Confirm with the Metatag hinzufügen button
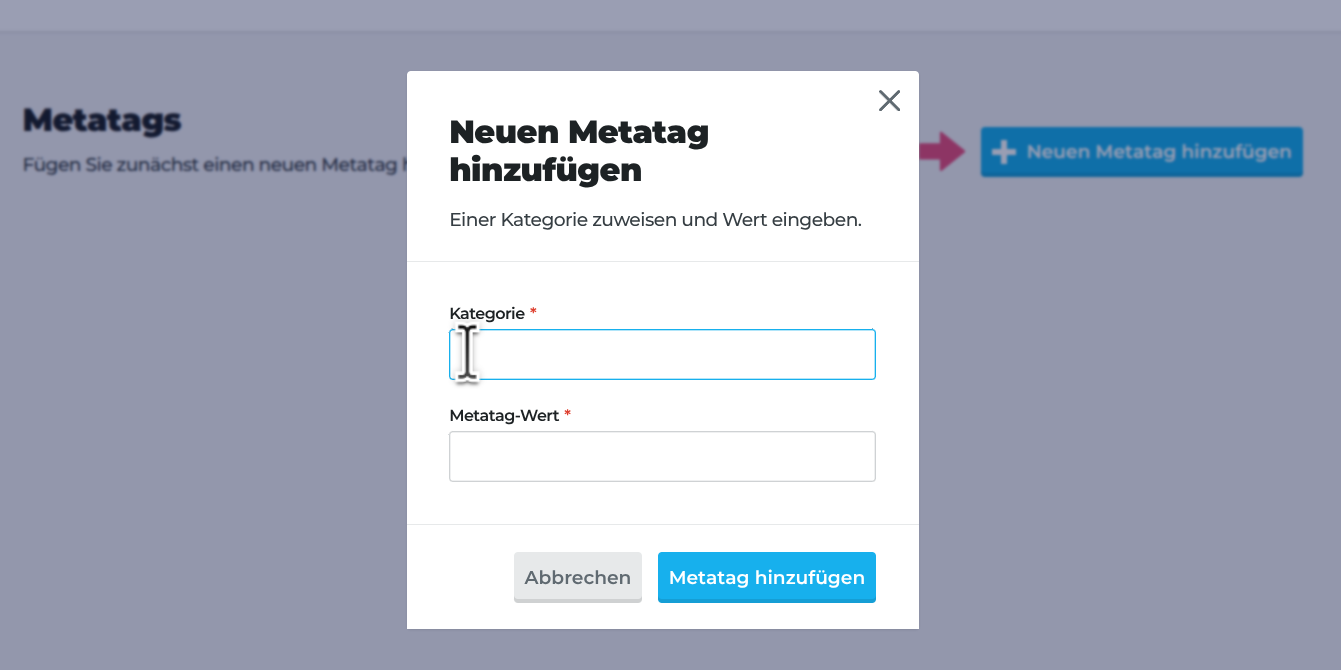The image size is (1341, 670). pos(766,577)
